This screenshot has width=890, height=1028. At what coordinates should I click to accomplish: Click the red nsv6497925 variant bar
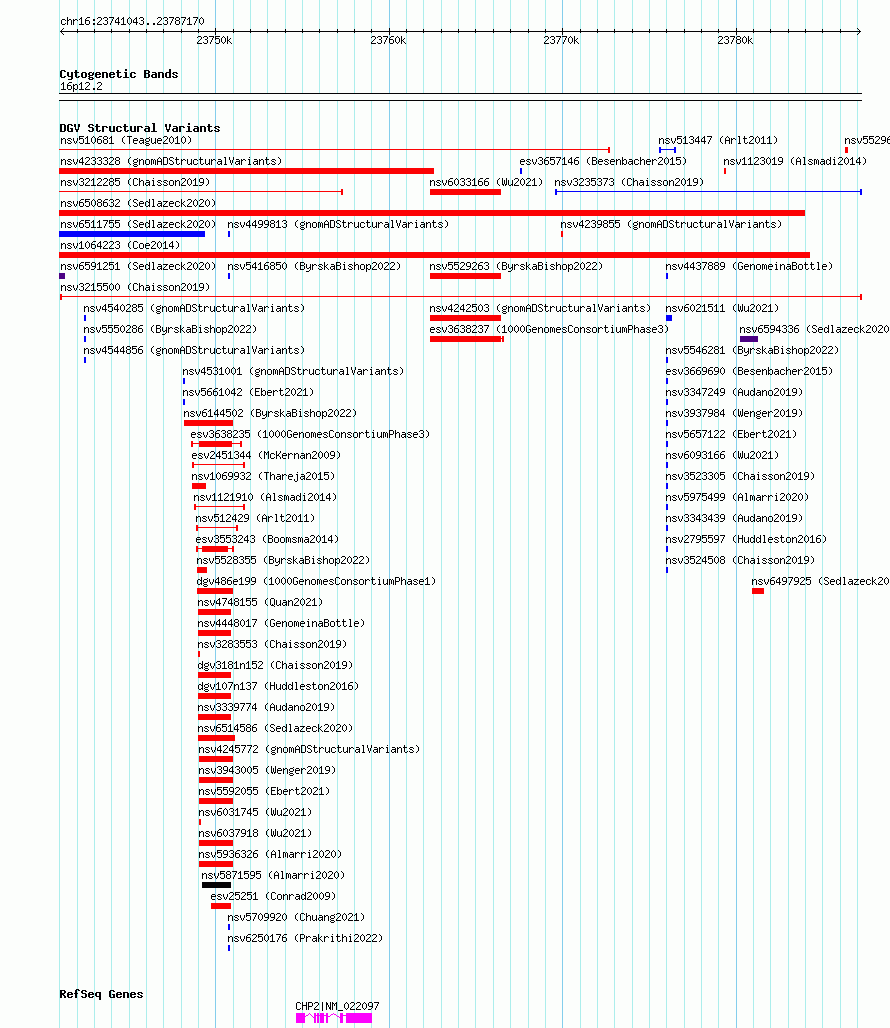pos(758,591)
